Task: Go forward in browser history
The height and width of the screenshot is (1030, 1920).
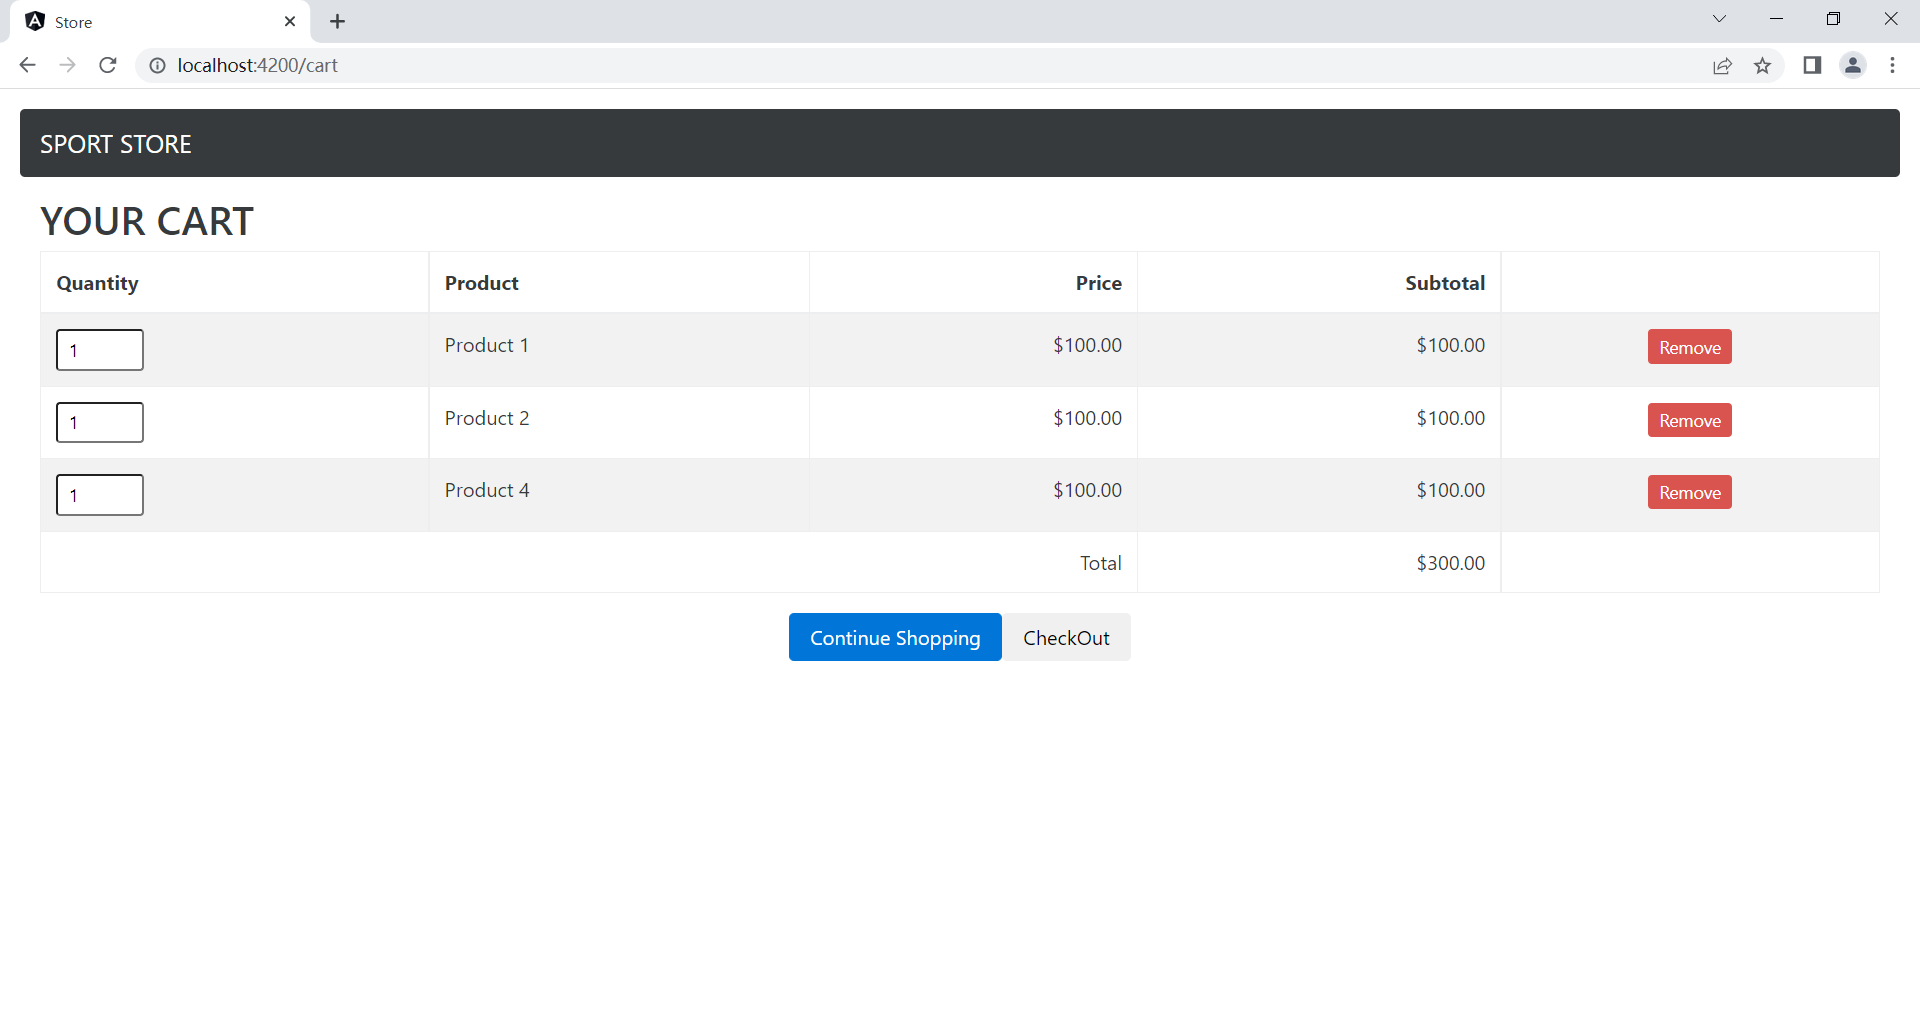Action: coord(67,65)
